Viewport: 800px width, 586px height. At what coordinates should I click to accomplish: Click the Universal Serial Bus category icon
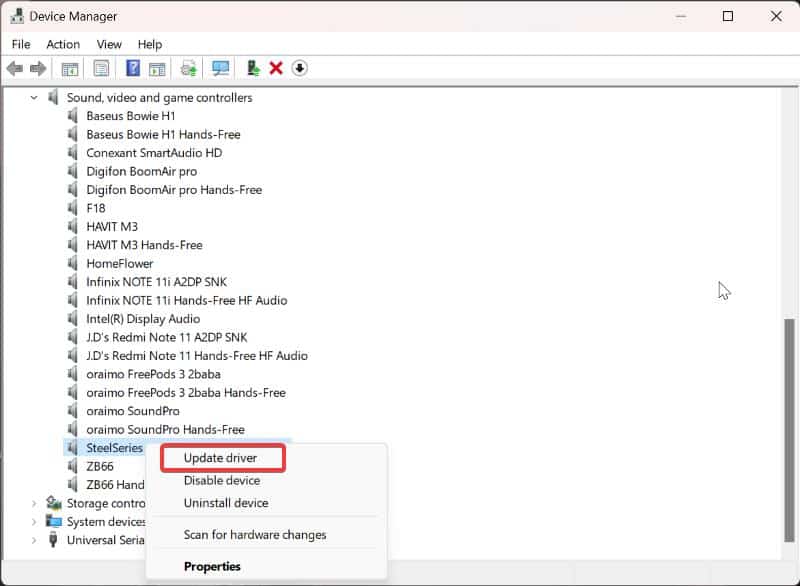[53, 540]
